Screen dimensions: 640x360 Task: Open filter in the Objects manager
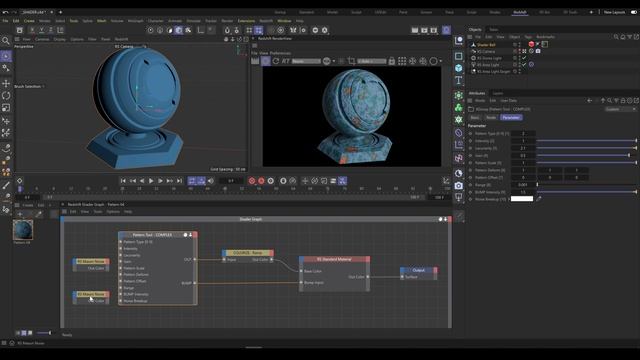629,37
